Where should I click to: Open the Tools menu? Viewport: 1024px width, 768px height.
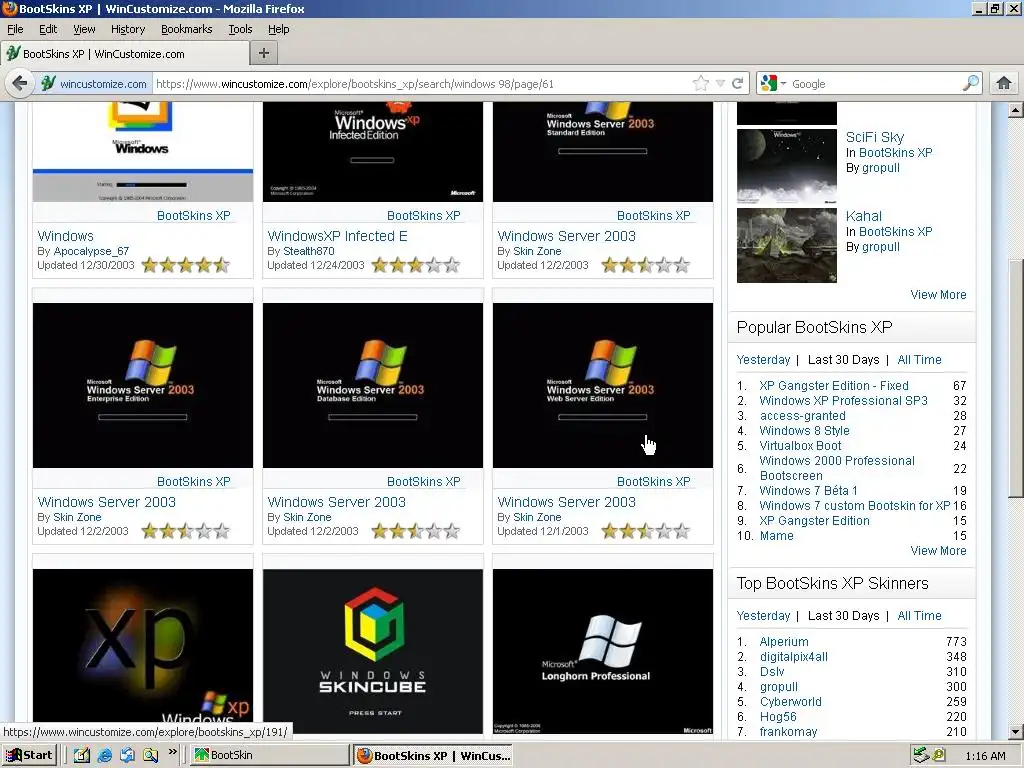[x=240, y=29]
